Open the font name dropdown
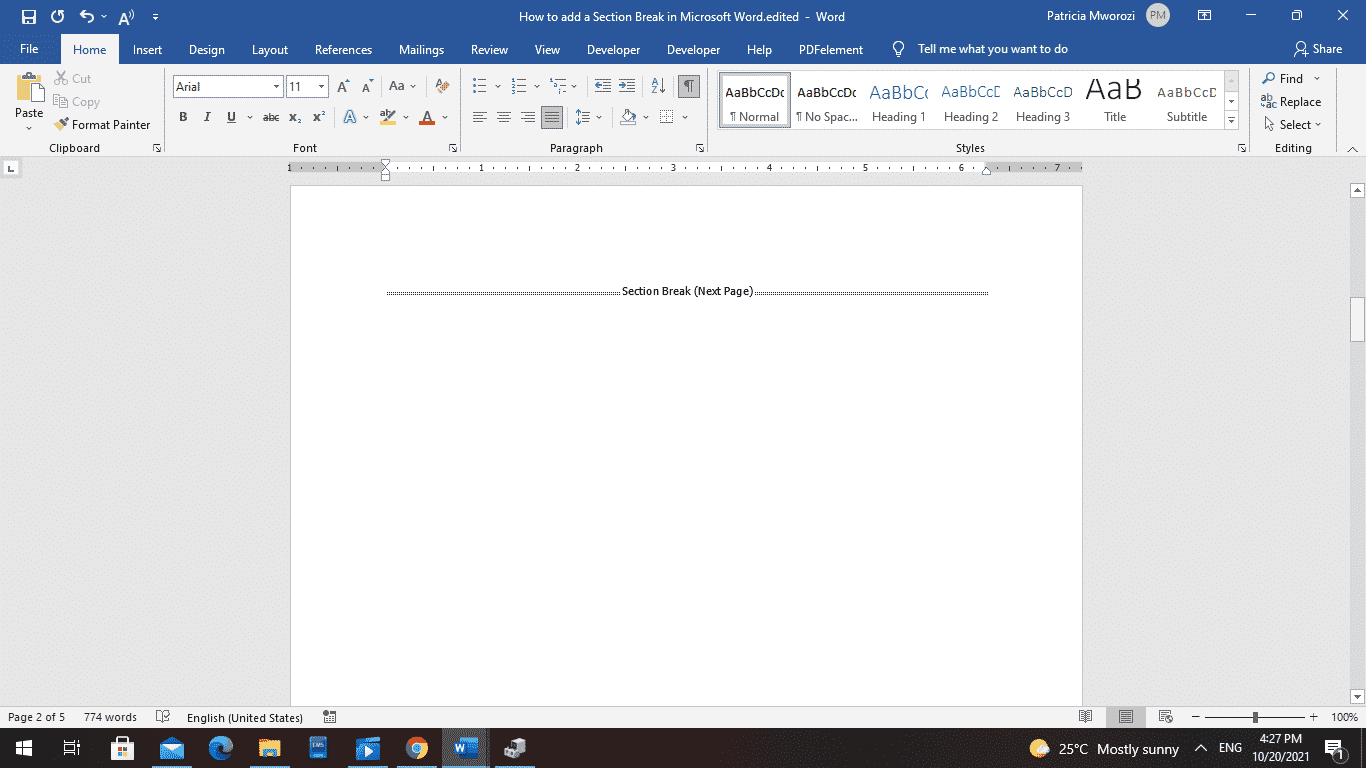1366x768 pixels. [x=277, y=86]
